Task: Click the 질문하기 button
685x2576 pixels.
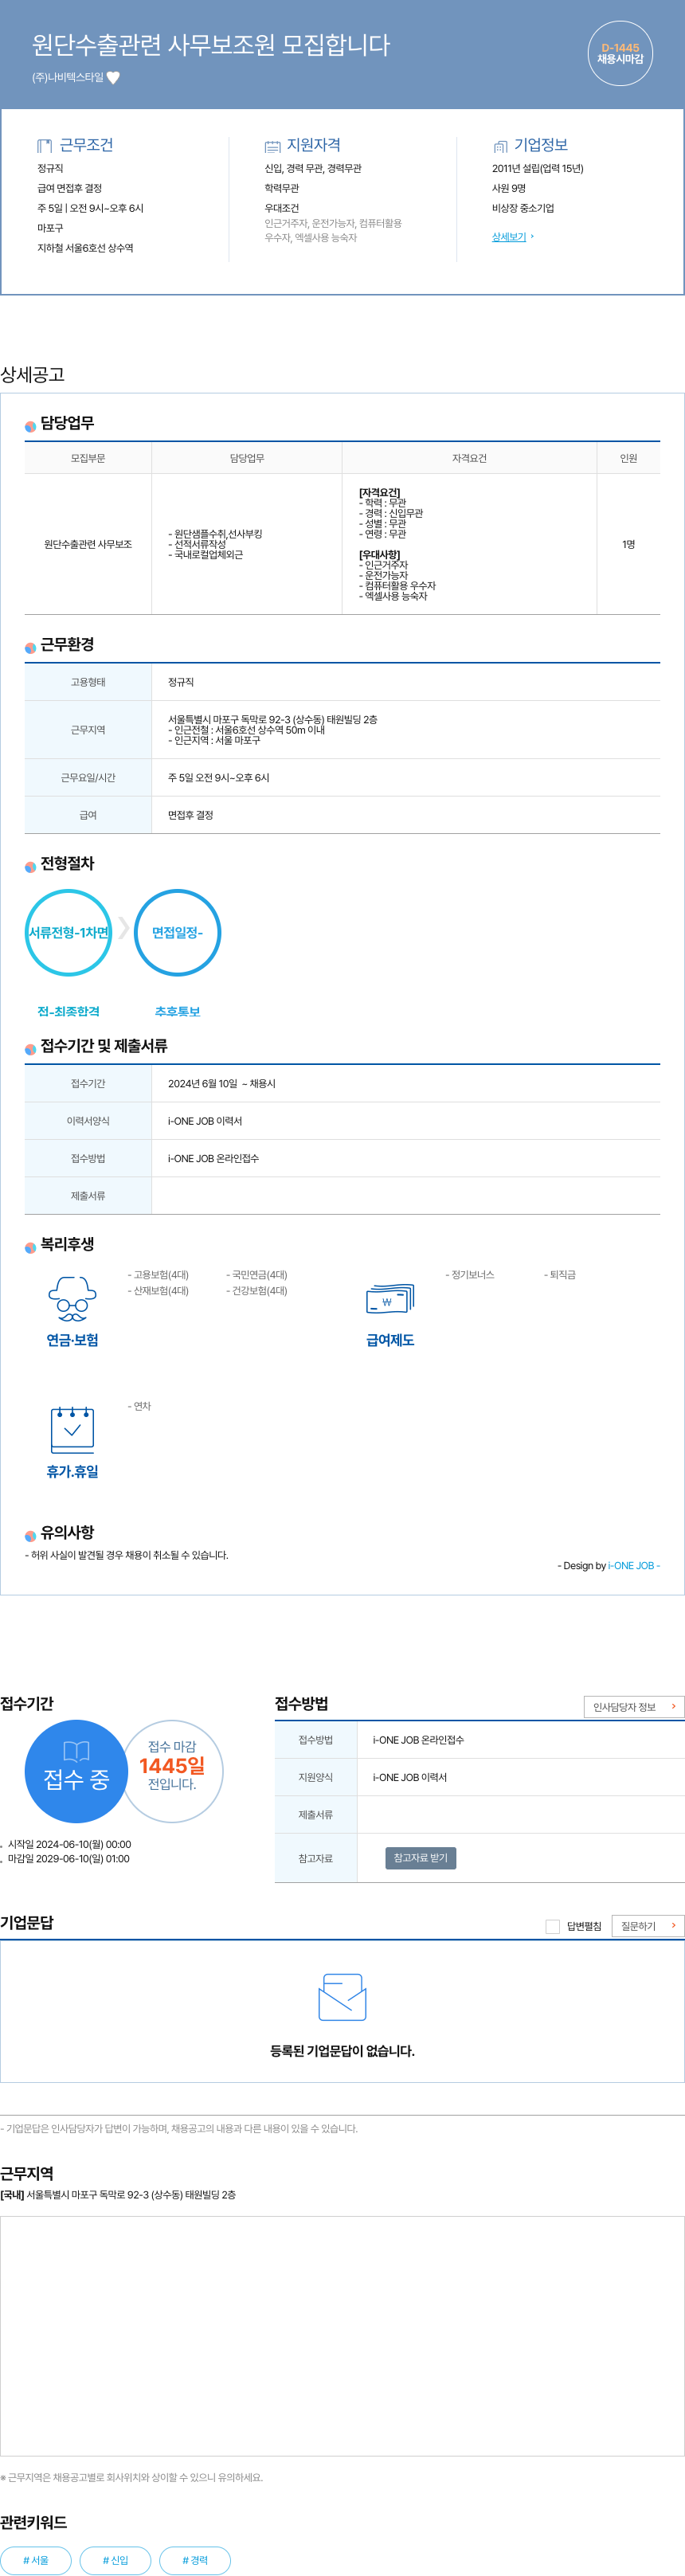Action: pos(647,1925)
